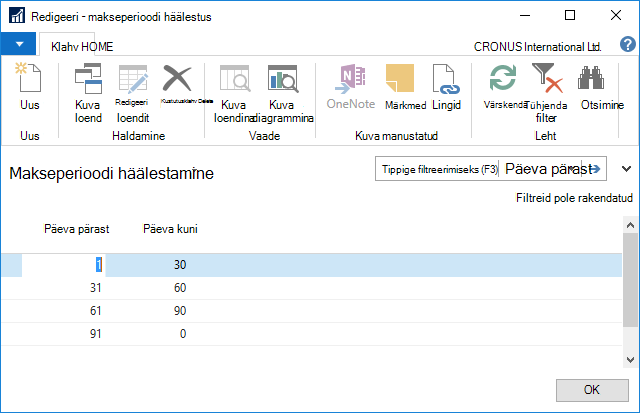The width and height of the screenshot is (640, 413).
Task: Switch to the Klahv HOME tab
Action: [x=82, y=47]
